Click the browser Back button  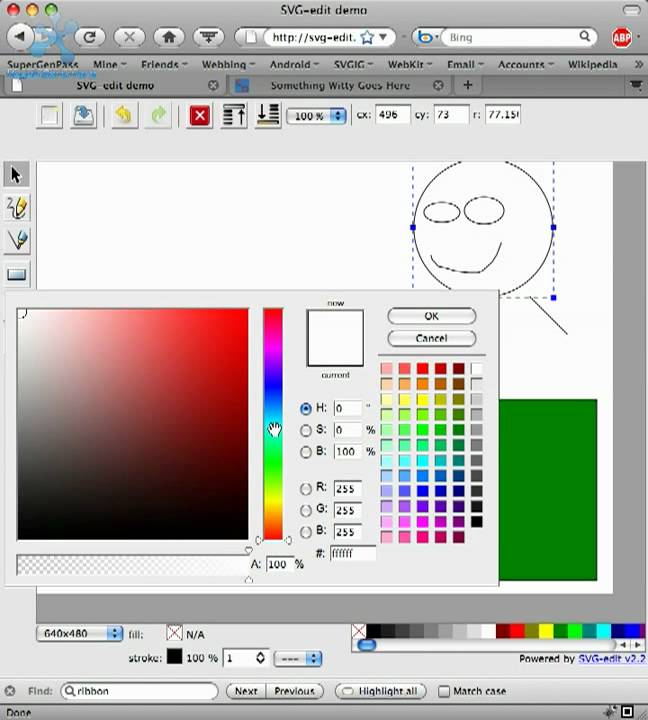(x=20, y=36)
